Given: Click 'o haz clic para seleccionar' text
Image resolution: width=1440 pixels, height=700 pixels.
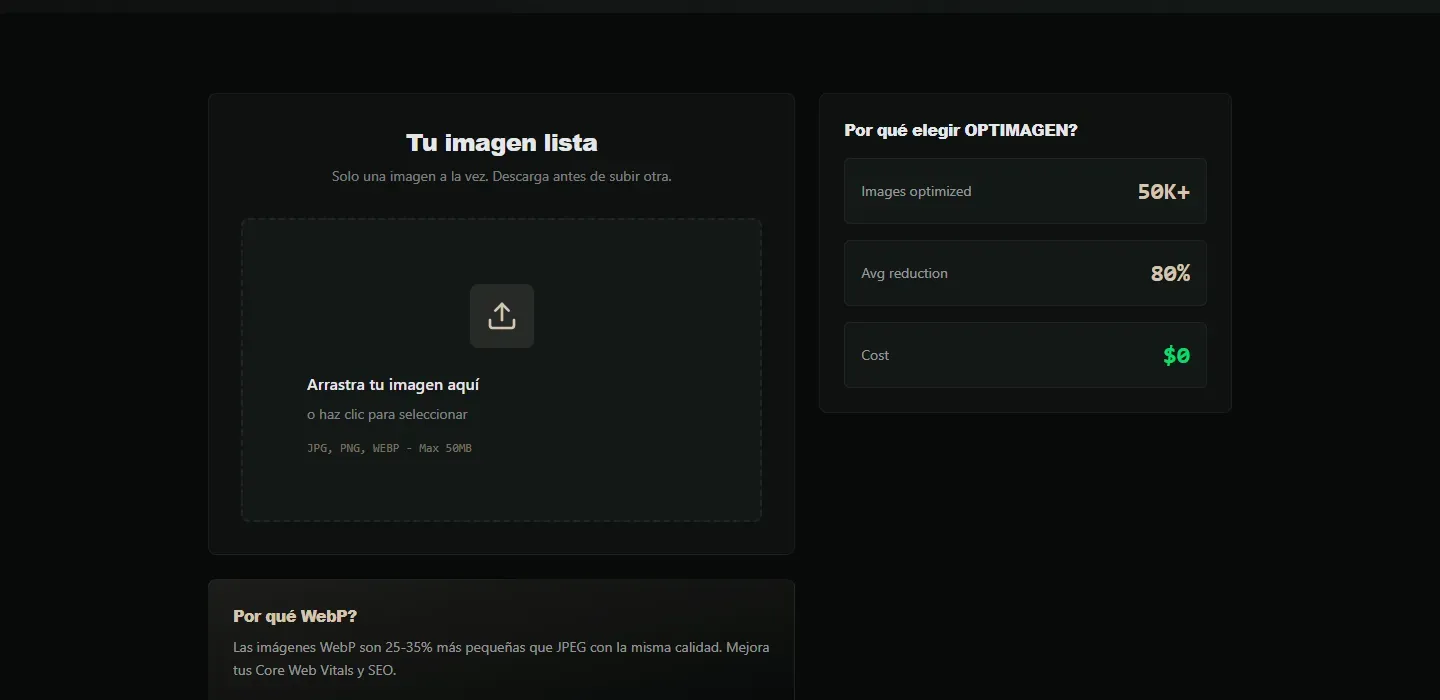Looking at the screenshot, I should pos(387,414).
